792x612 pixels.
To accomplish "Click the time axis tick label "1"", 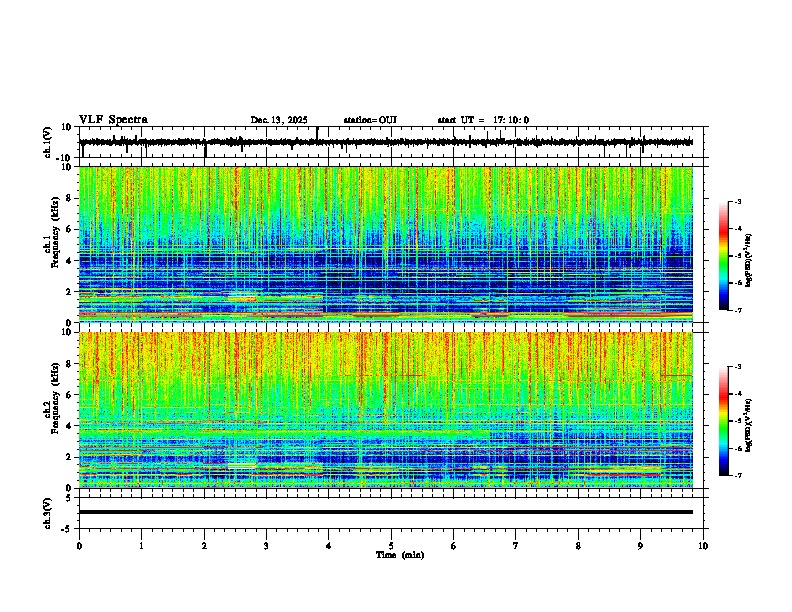I will click(x=141, y=546).
